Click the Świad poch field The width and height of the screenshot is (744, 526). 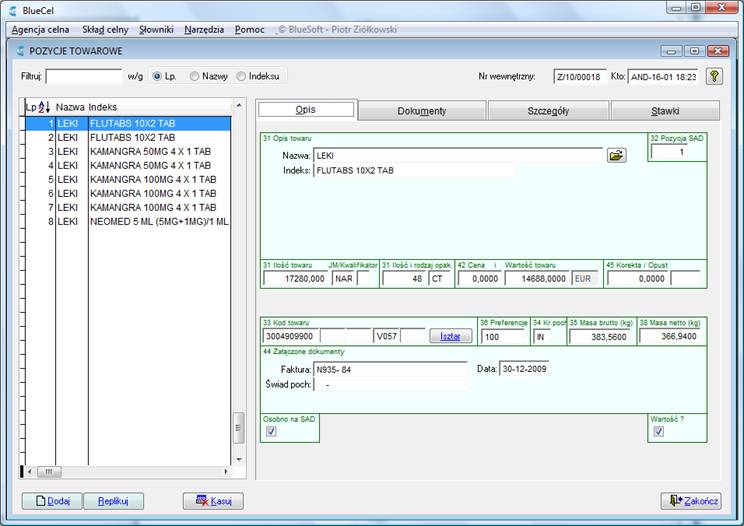[390, 385]
